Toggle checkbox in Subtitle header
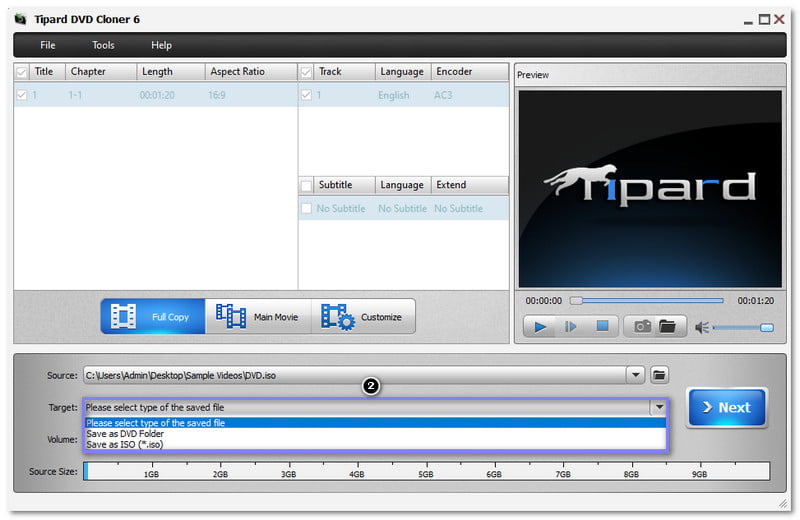 click(x=306, y=185)
